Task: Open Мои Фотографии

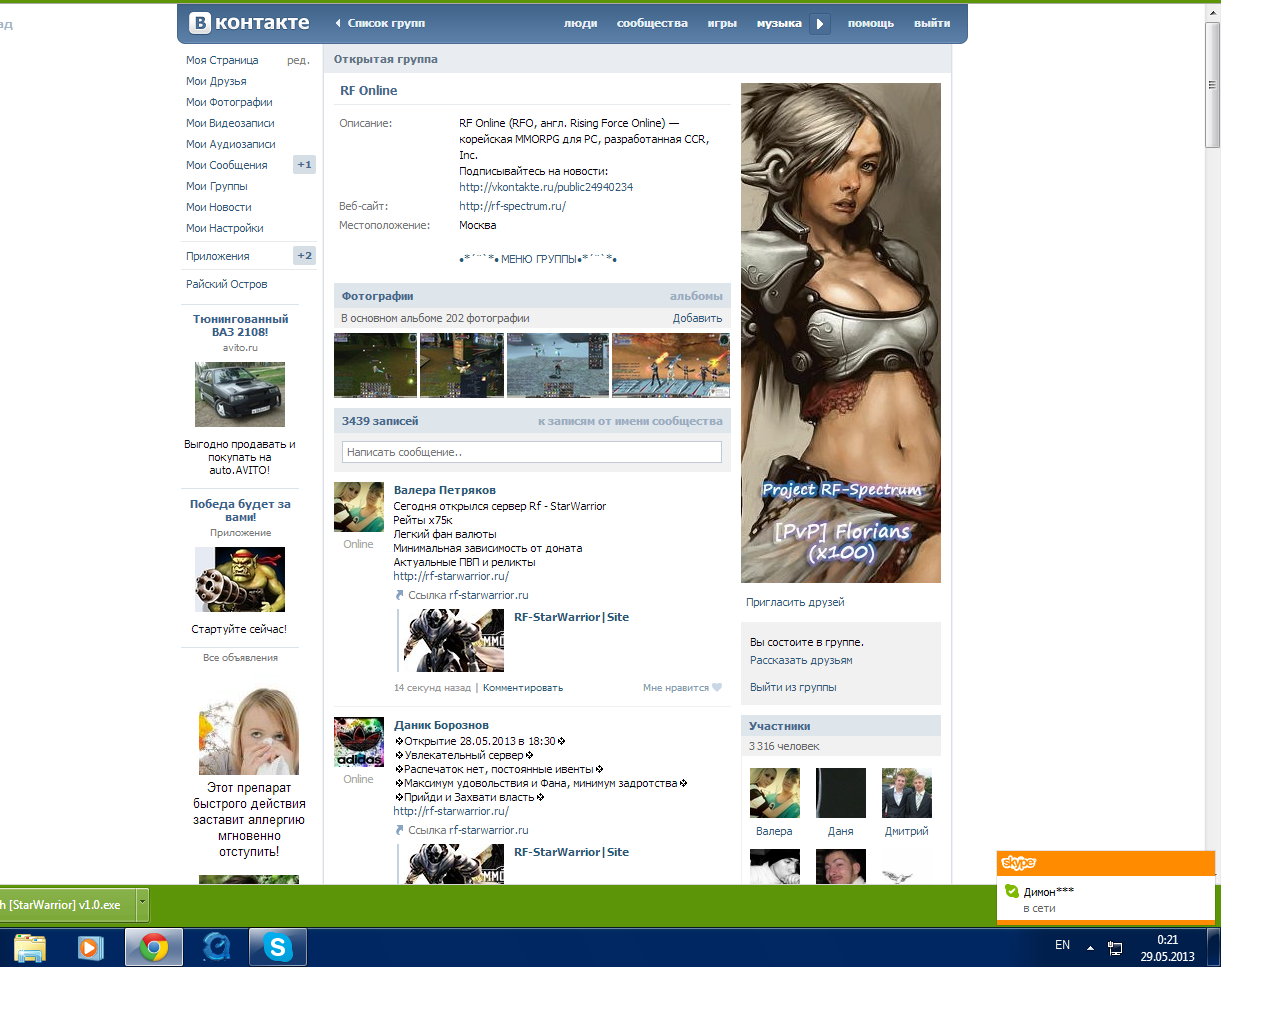Action: [229, 102]
